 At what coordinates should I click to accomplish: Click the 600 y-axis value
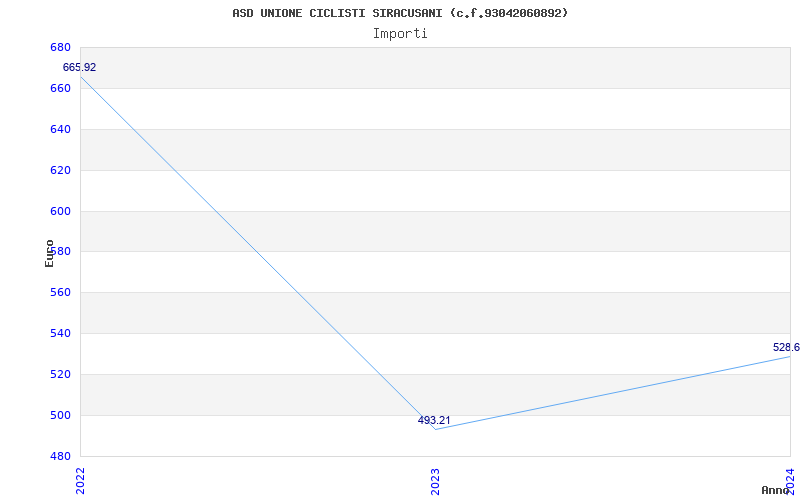(x=60, y=211)
